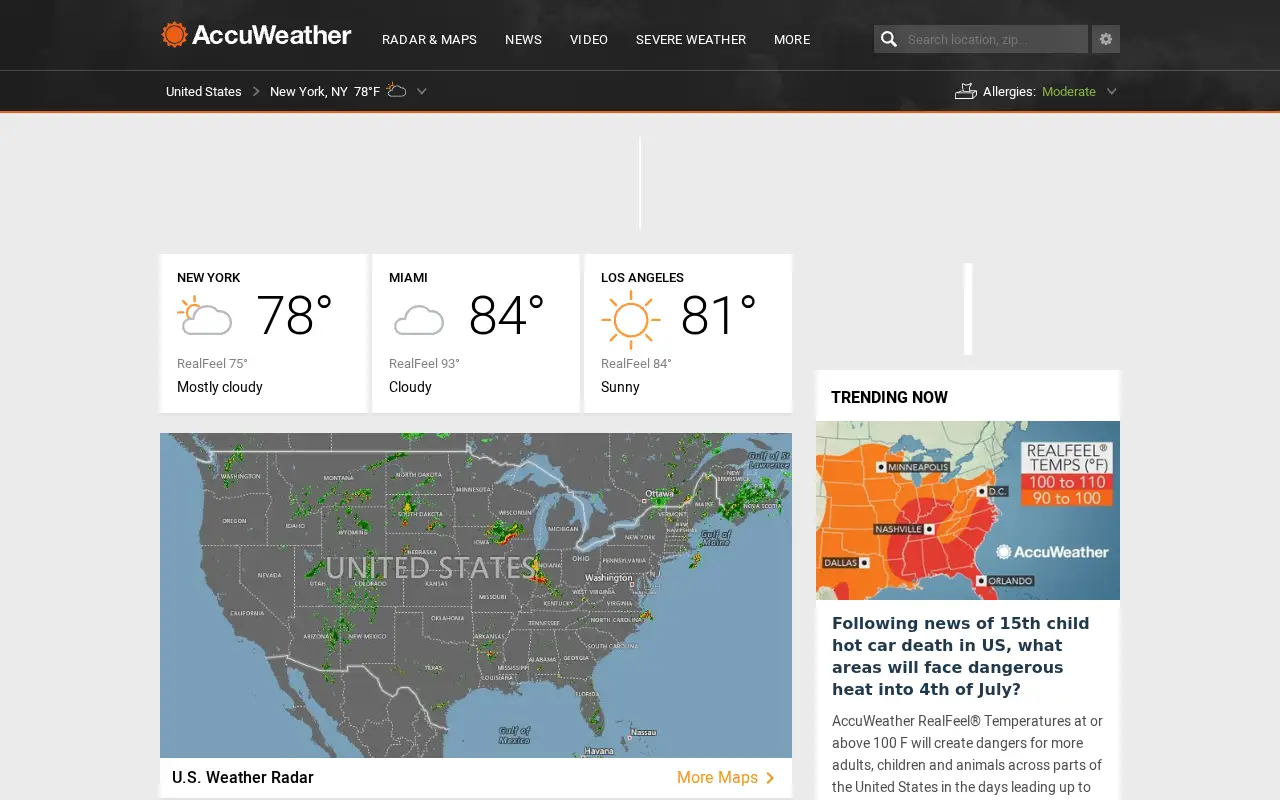Click the Mostly cloudy description

tap(220, 387)
